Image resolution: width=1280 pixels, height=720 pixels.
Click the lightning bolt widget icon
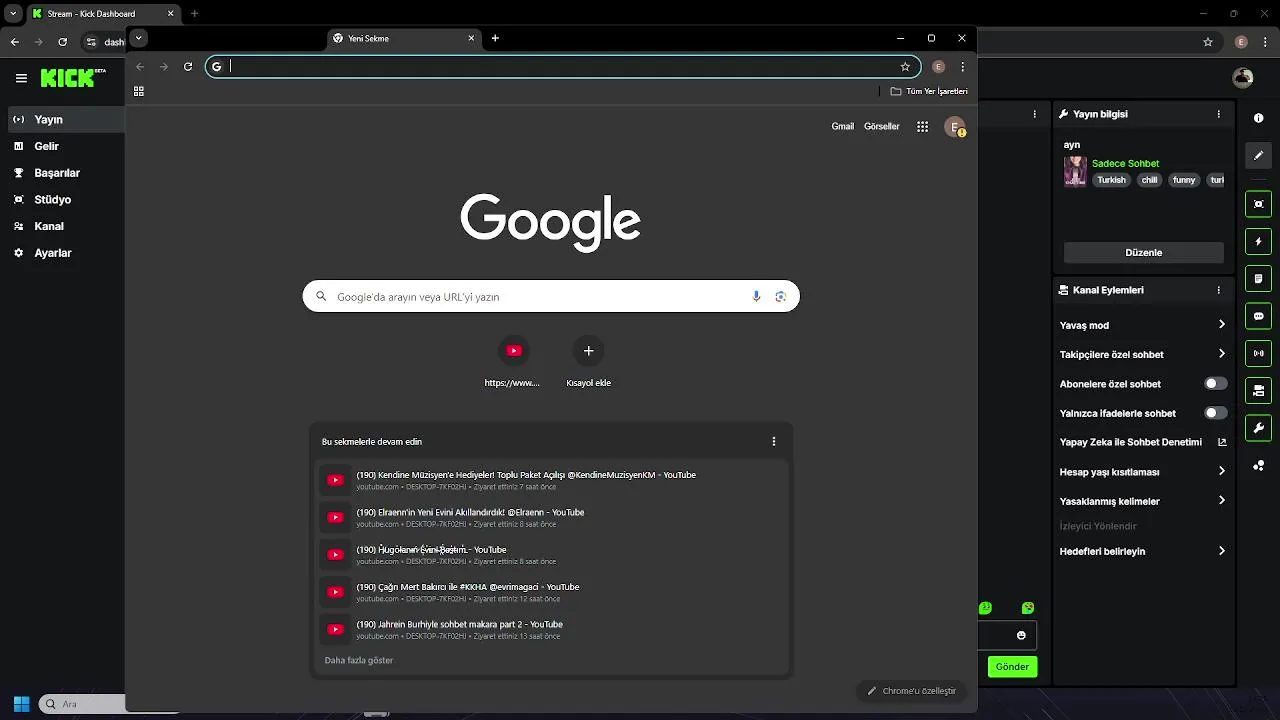point(1258,242)
